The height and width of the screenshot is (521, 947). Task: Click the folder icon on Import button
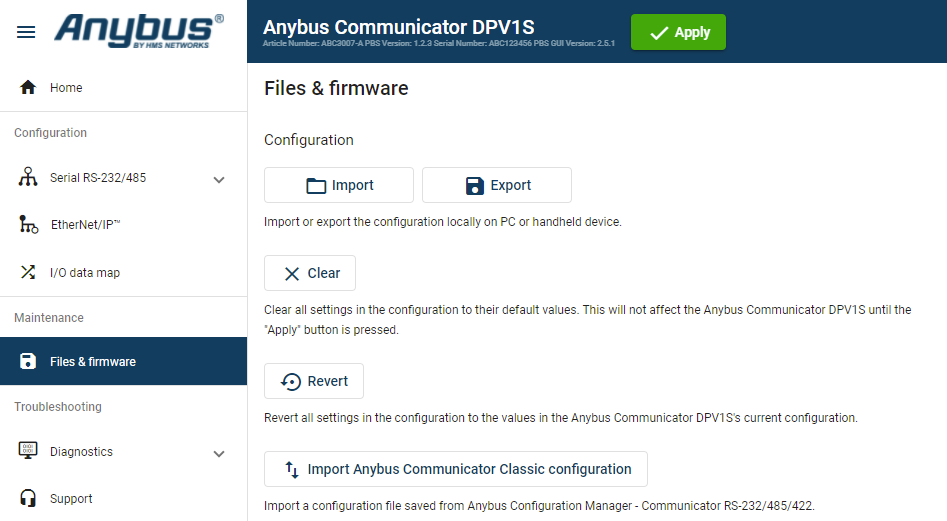click(x=316, y=185)
